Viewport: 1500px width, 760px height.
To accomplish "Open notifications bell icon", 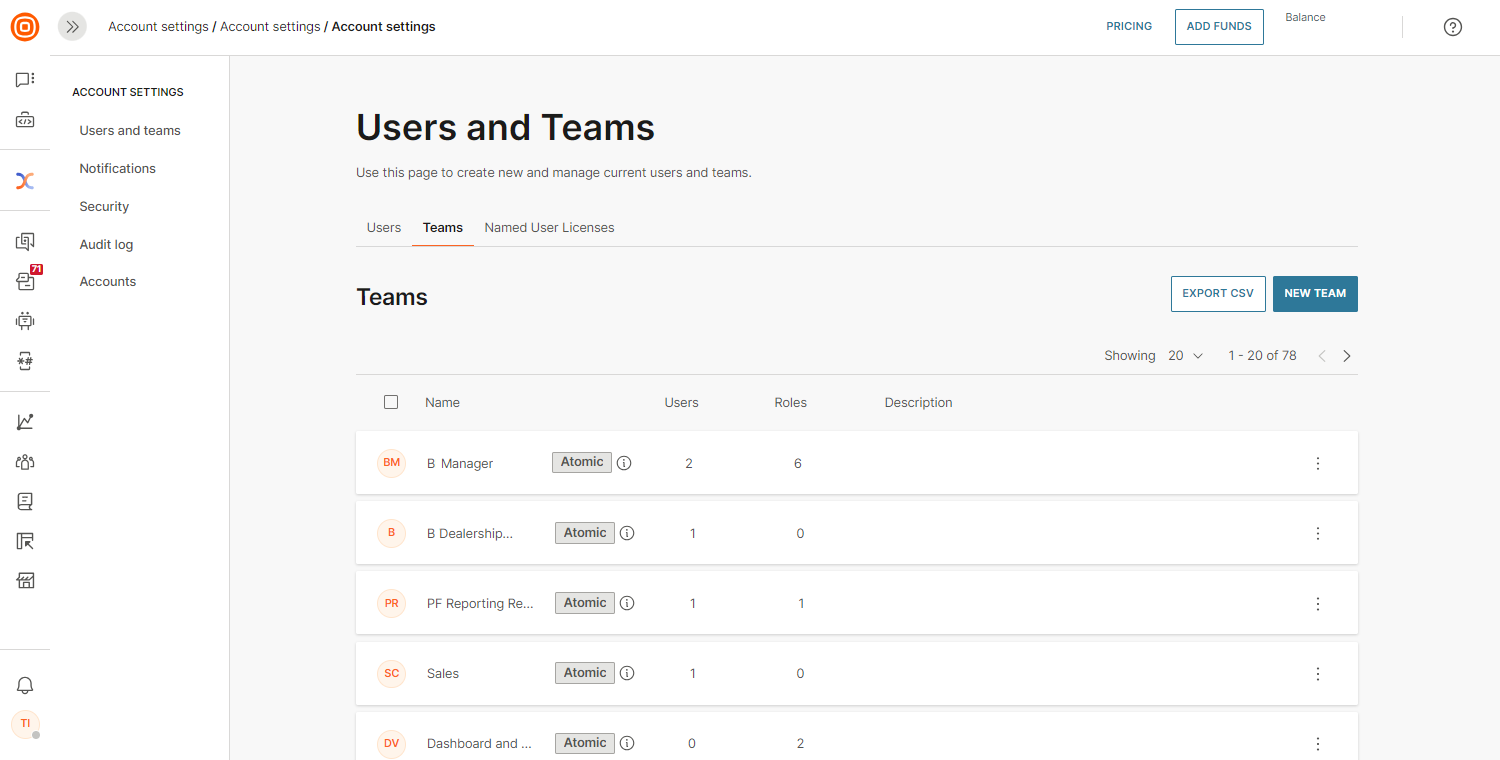I will (x=25, y=685).
